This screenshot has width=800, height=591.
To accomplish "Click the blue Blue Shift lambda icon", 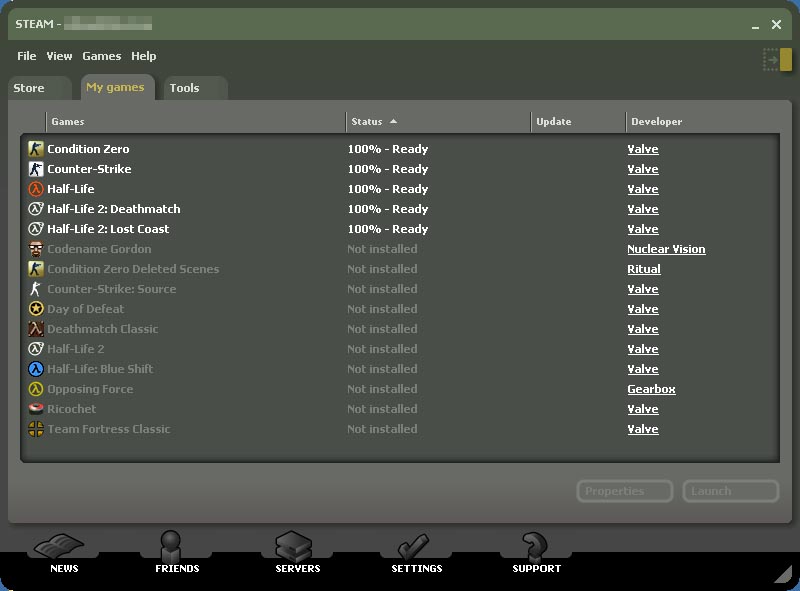I will [x=36, y=368].
